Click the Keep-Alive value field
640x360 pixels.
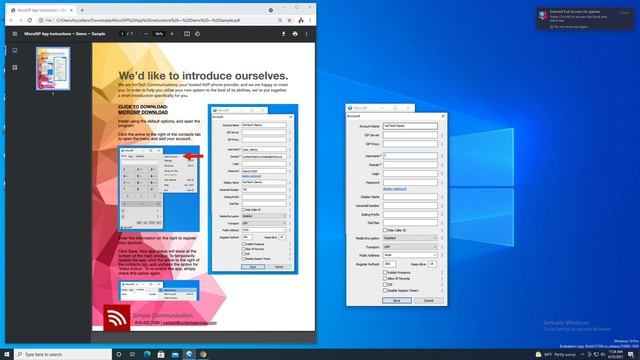click(432, 264)
